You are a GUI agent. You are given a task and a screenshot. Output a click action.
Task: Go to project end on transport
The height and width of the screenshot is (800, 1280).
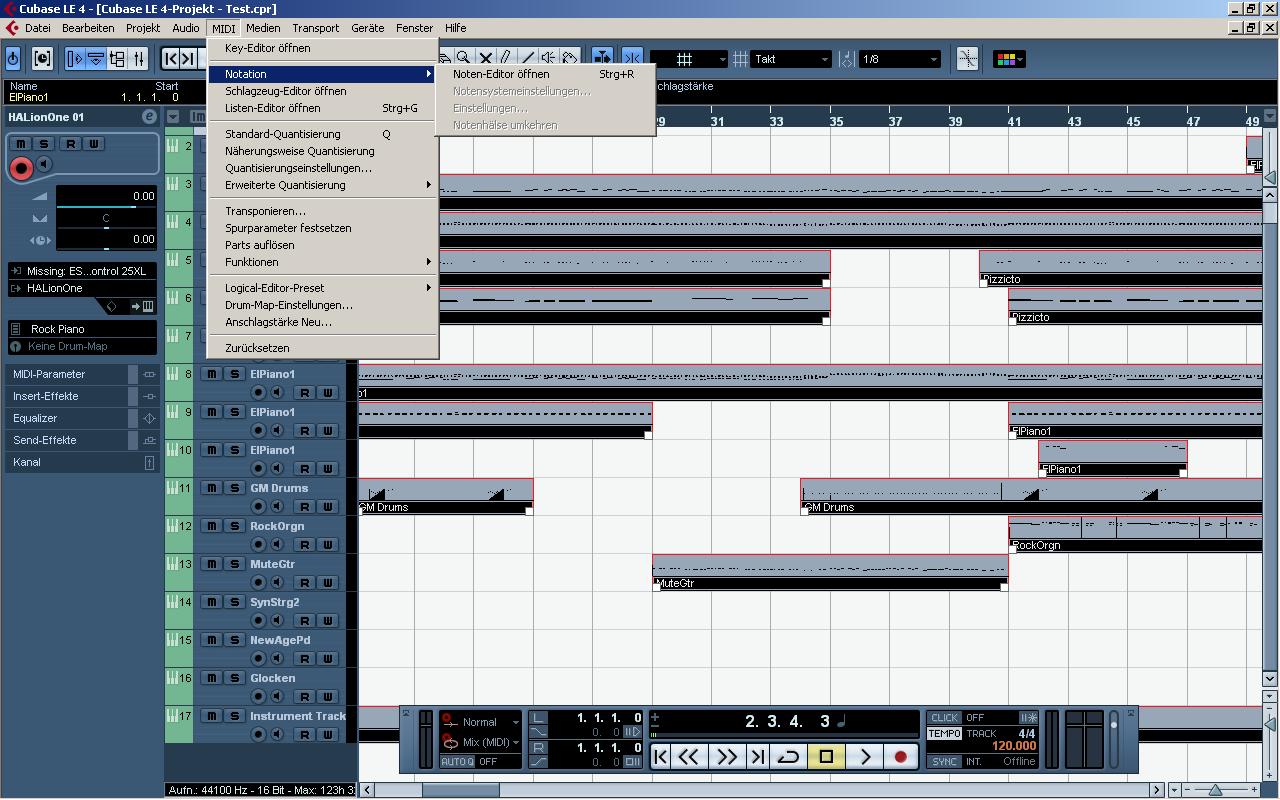click(758, 757)
